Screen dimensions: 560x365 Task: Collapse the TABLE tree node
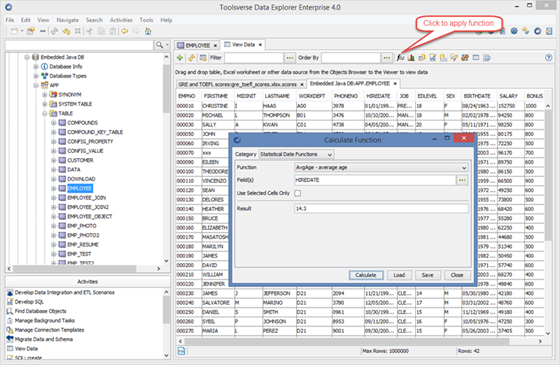tap(45, 114)
